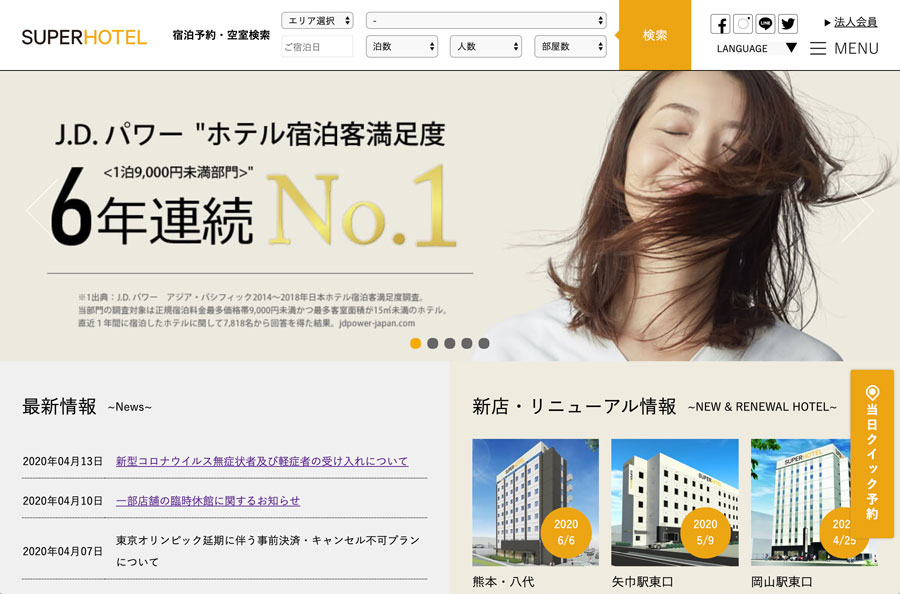Click the location pin quick reservation tab
The height and width of the screenshot is (594, 900).
point(872,453)
